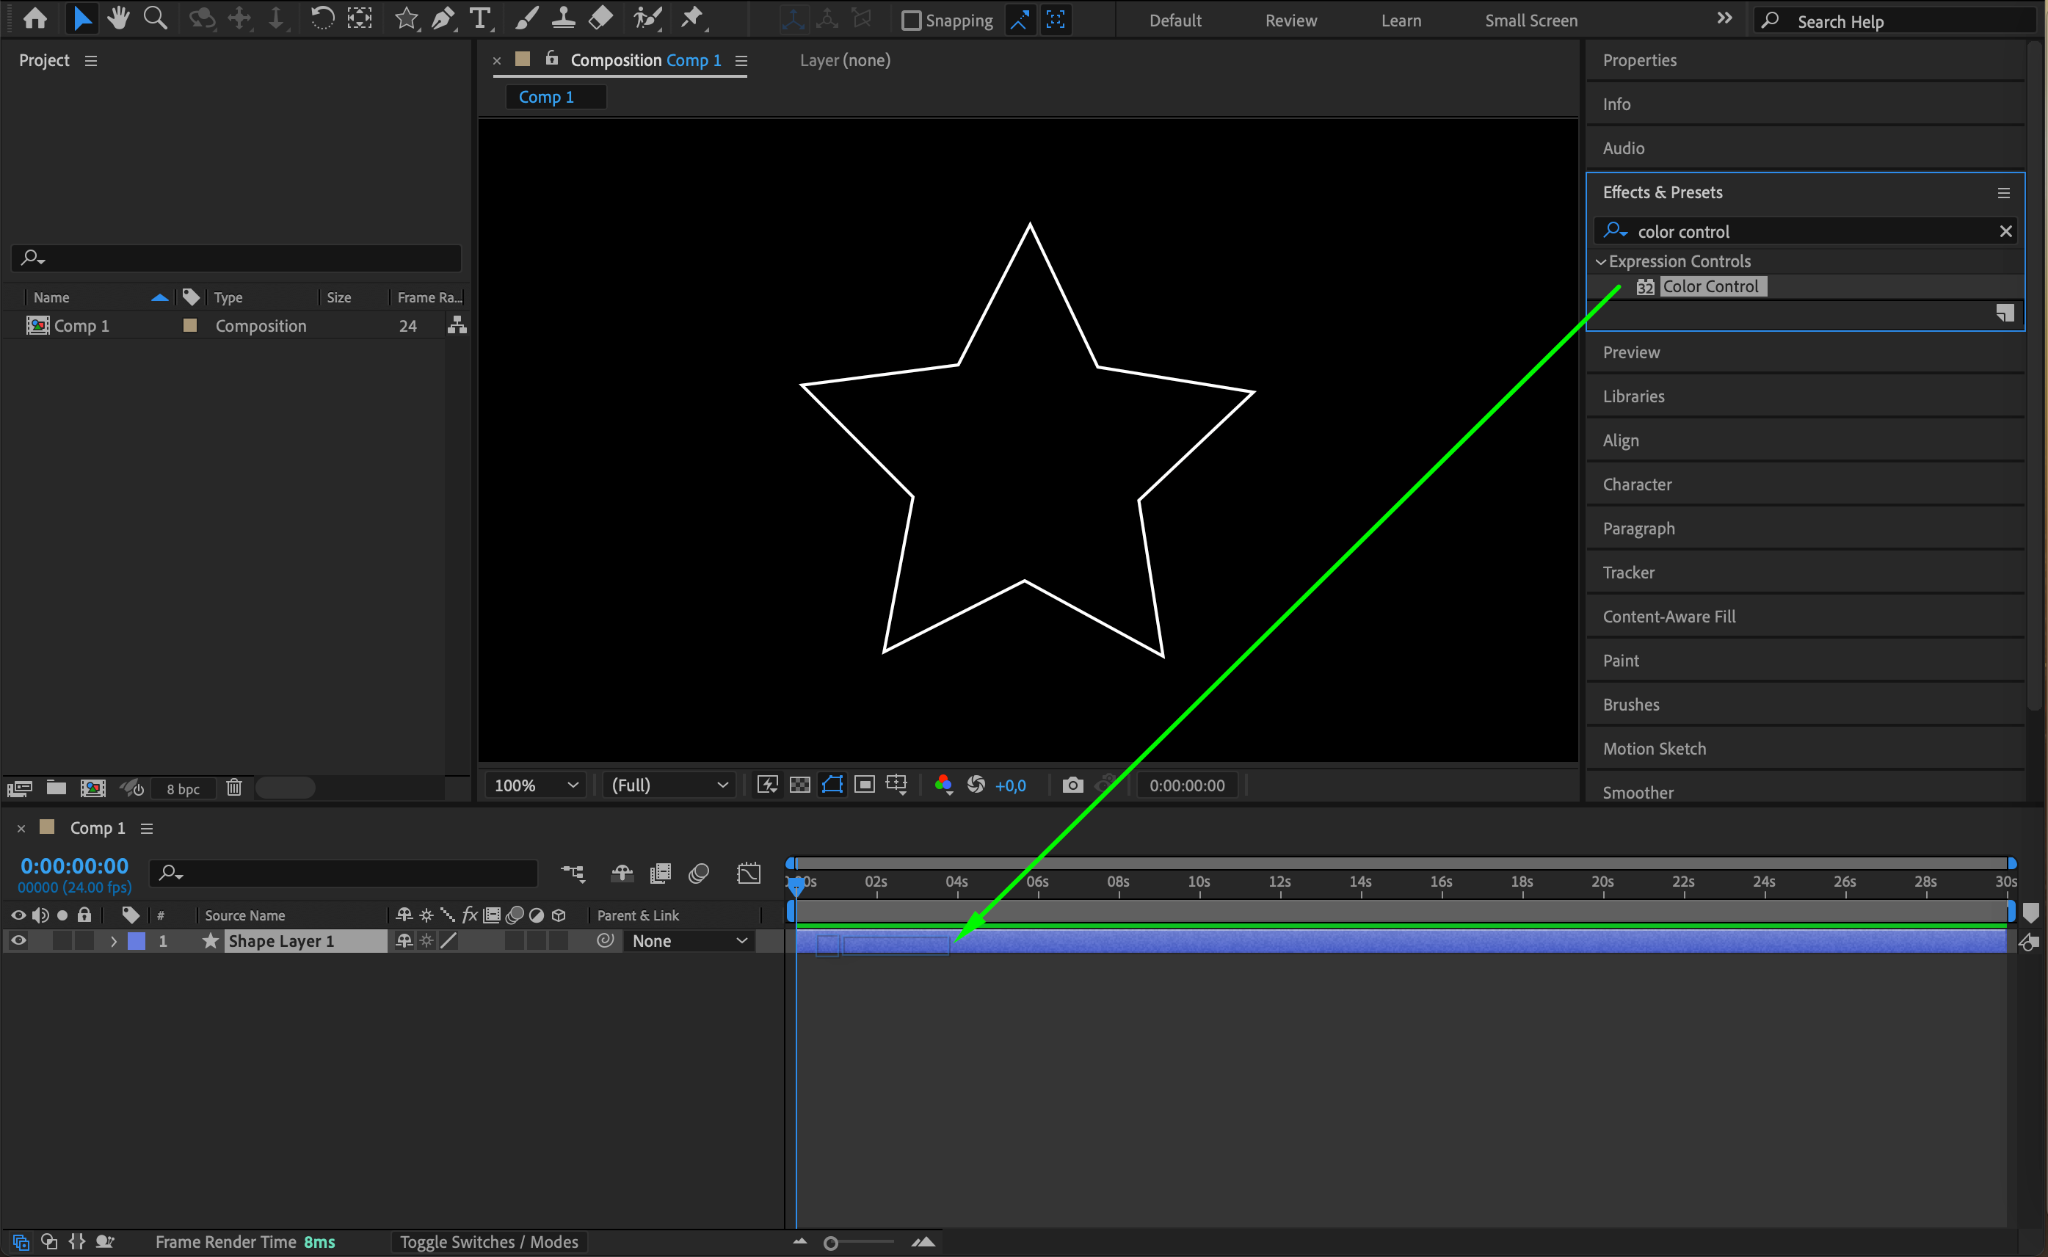Hide Shape Layer 1 with eye icon
Viewport: 2048px width, 1257px height.
pyautogui.click(x=18, y=941)
